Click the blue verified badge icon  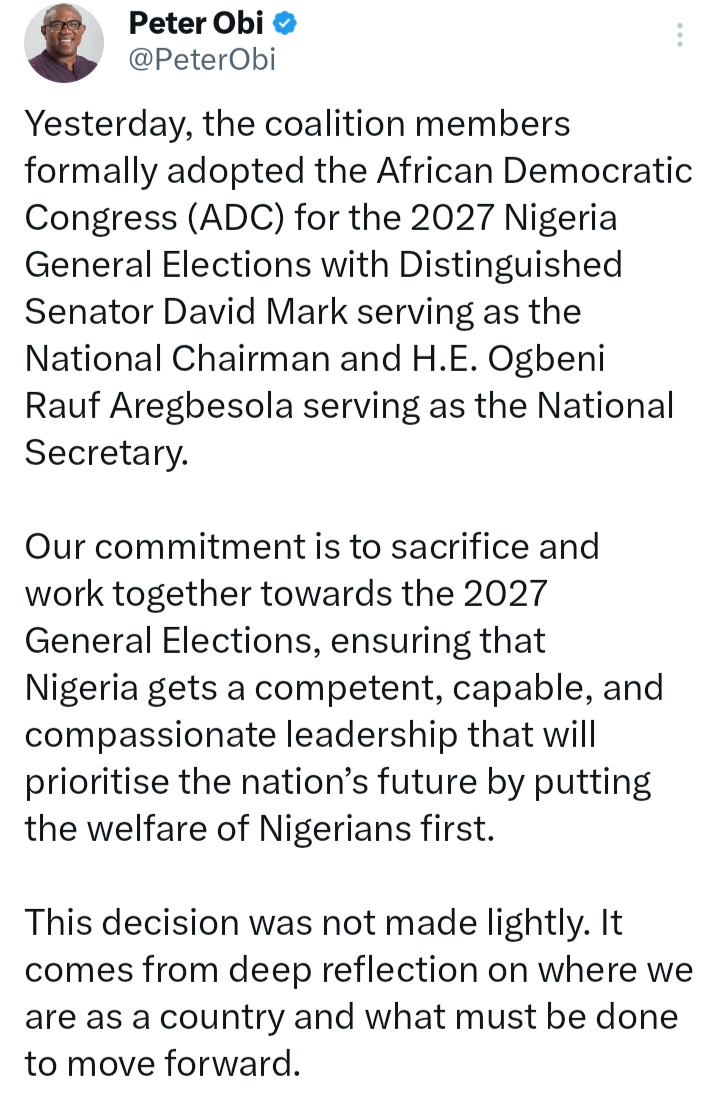(x=285, y=21)
